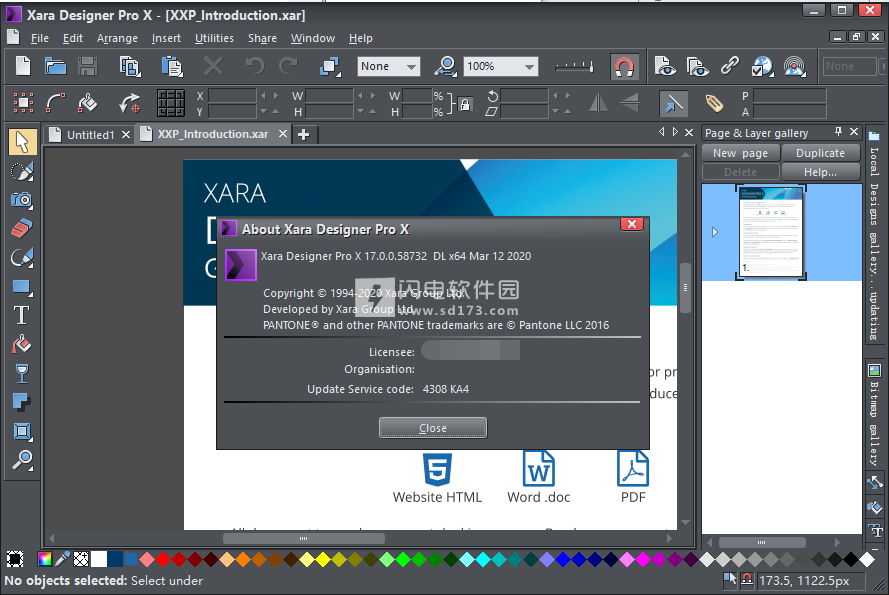Open the File menu
This screenshot has width=889, height=595.
[x=40, y=38]
